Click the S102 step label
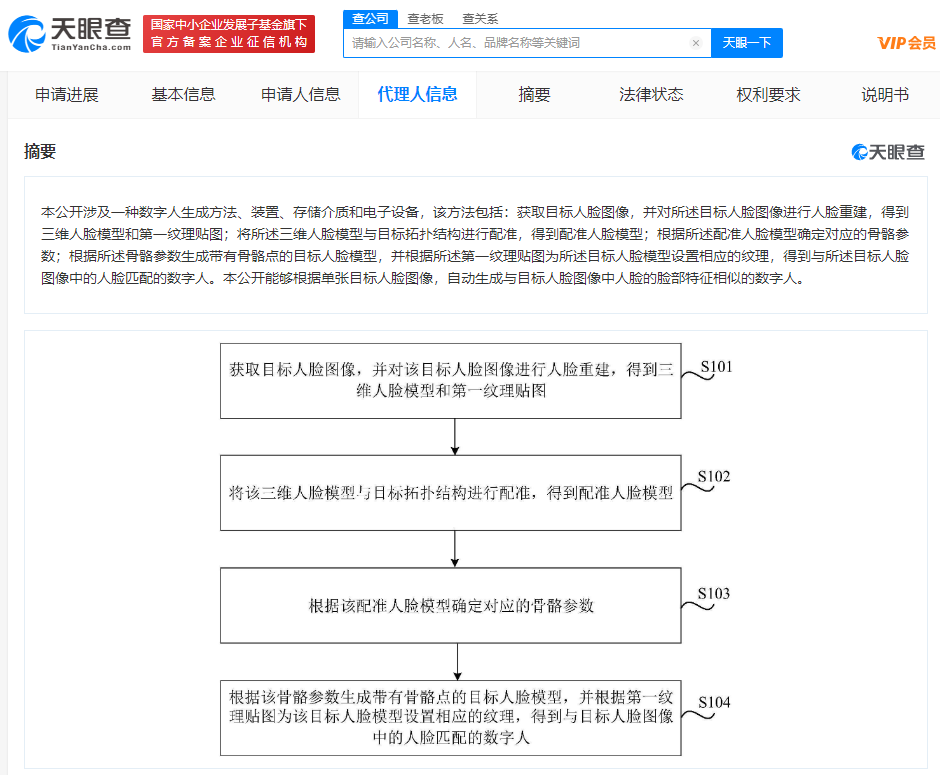940x775 pixels. [713, 477]
